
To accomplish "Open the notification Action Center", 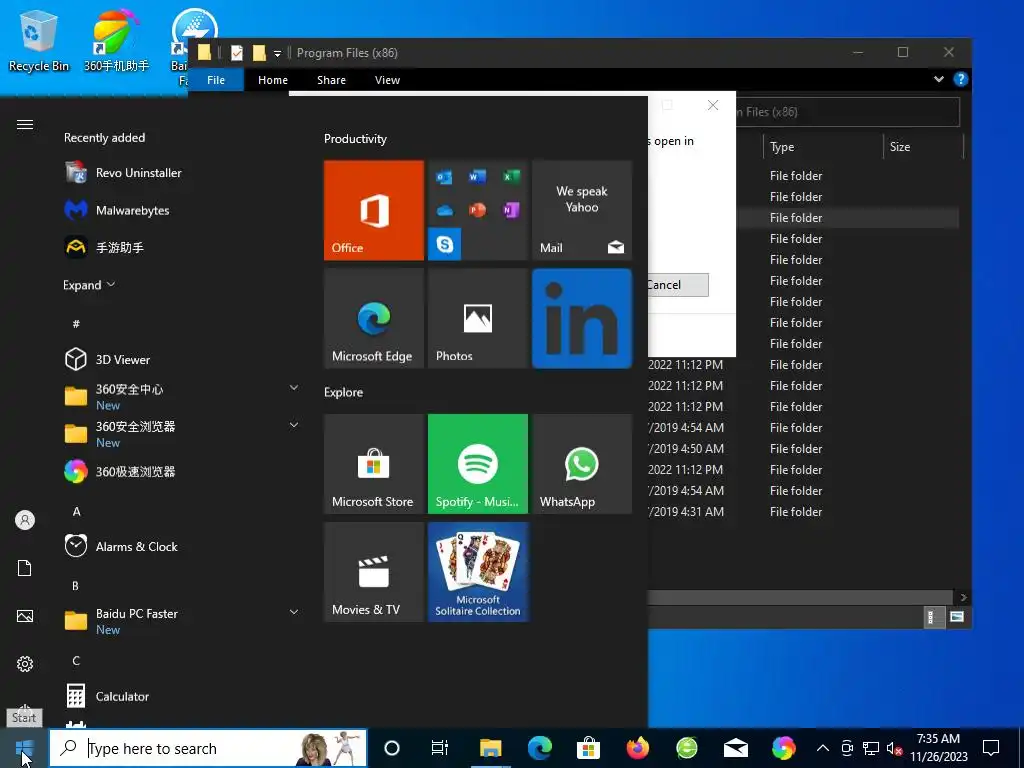I will pos(991,748).
